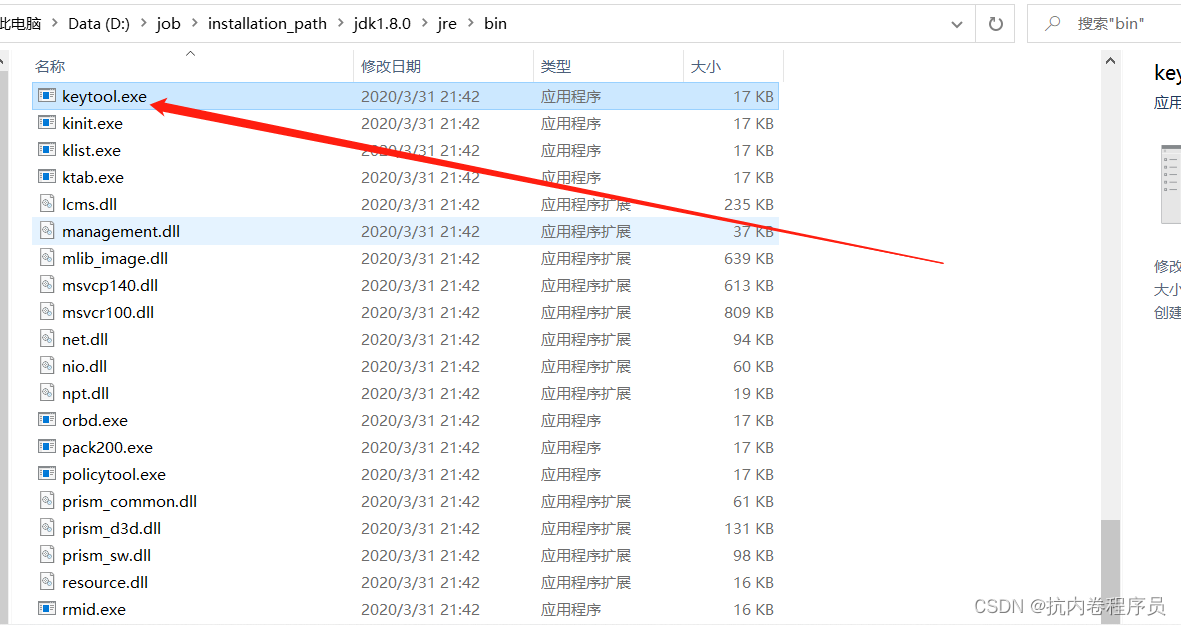Click the 131 KB size cell
The image size is (1181, 625).
749,529
